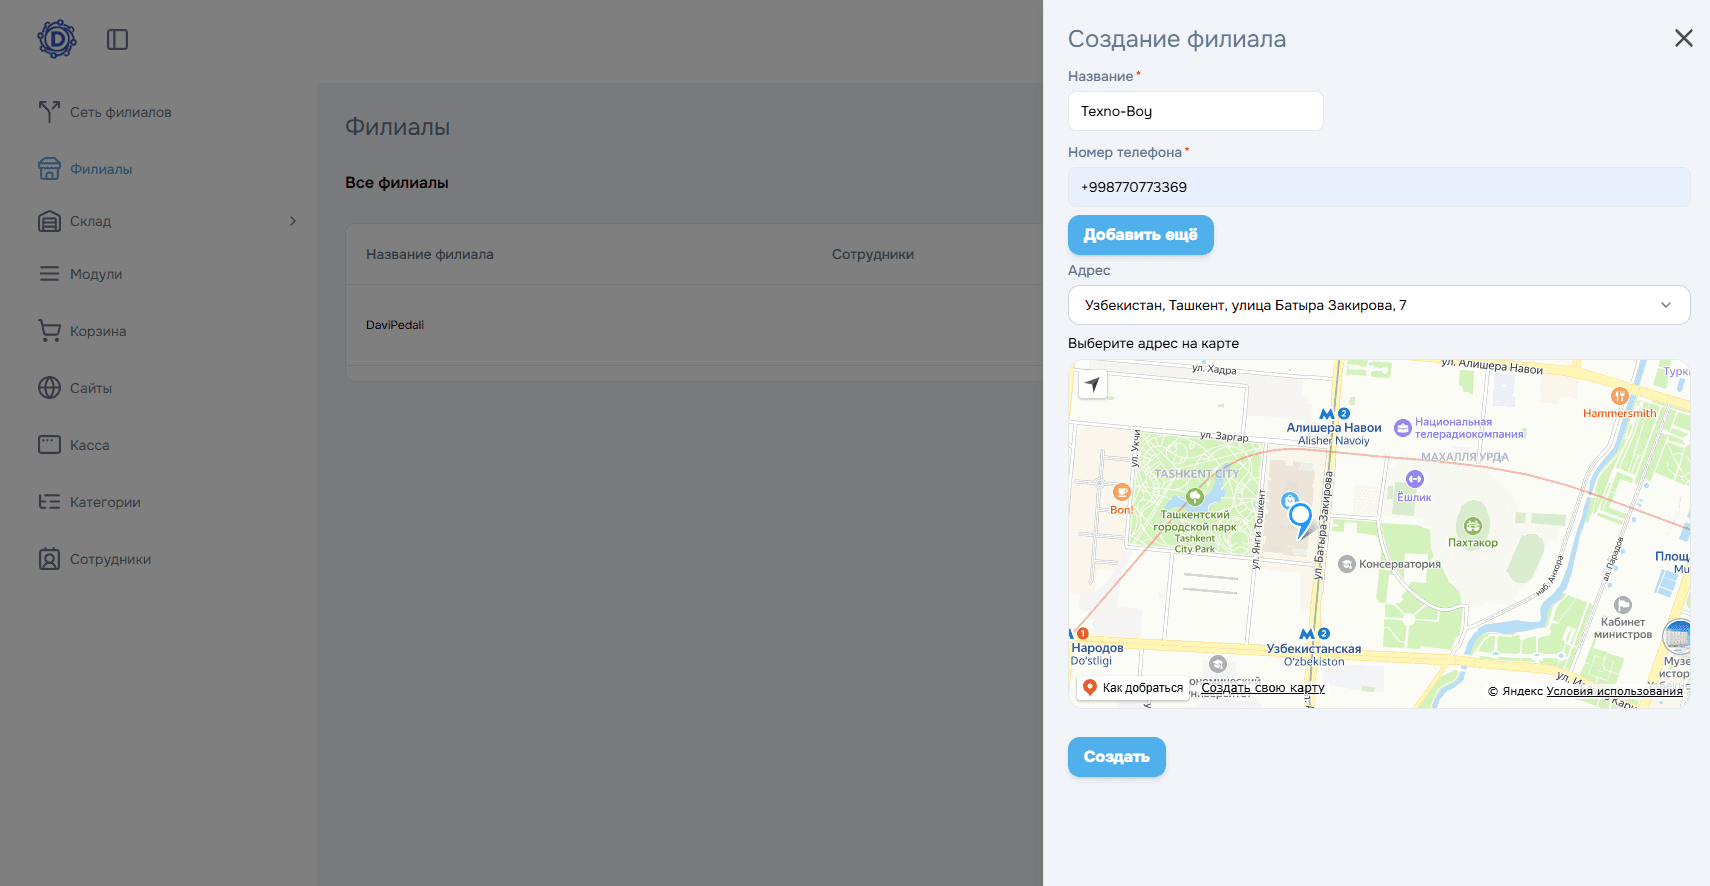Viewport: 1710px width, 886px height.
Task: Expand the Склад submenu chevron
Action: 293,221
